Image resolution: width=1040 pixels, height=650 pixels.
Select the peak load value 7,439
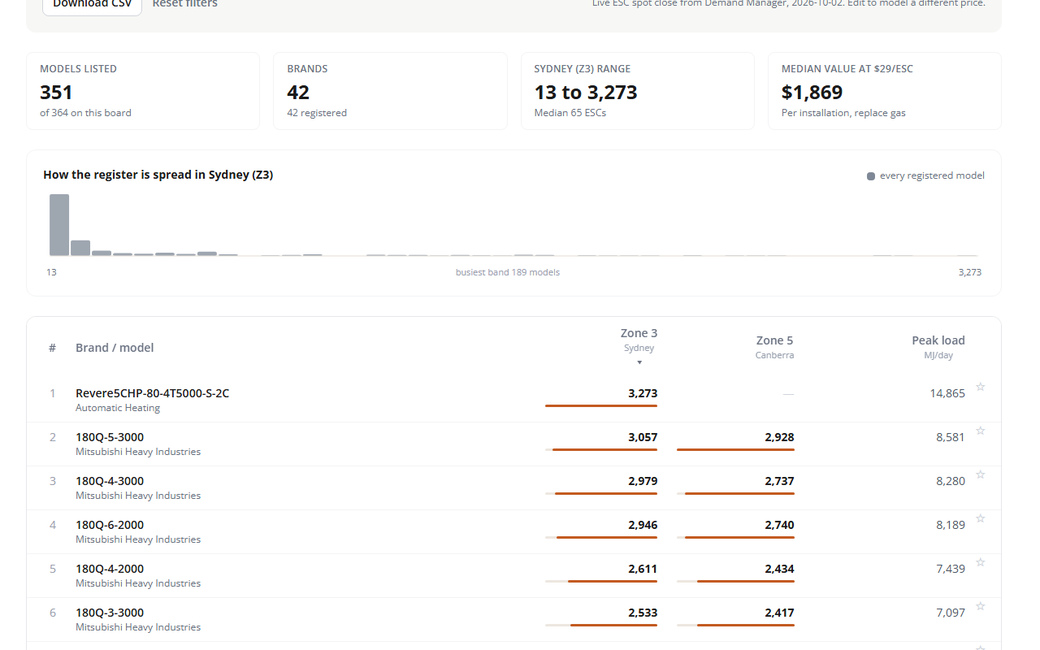pyautogui.click(x=950, y=568)
